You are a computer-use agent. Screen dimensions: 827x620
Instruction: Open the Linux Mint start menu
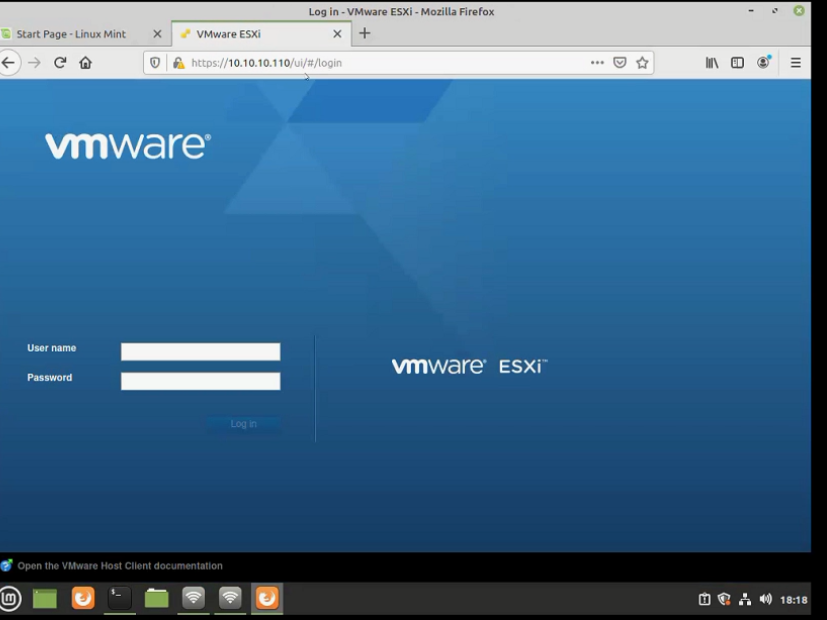(x=9, y=598)
